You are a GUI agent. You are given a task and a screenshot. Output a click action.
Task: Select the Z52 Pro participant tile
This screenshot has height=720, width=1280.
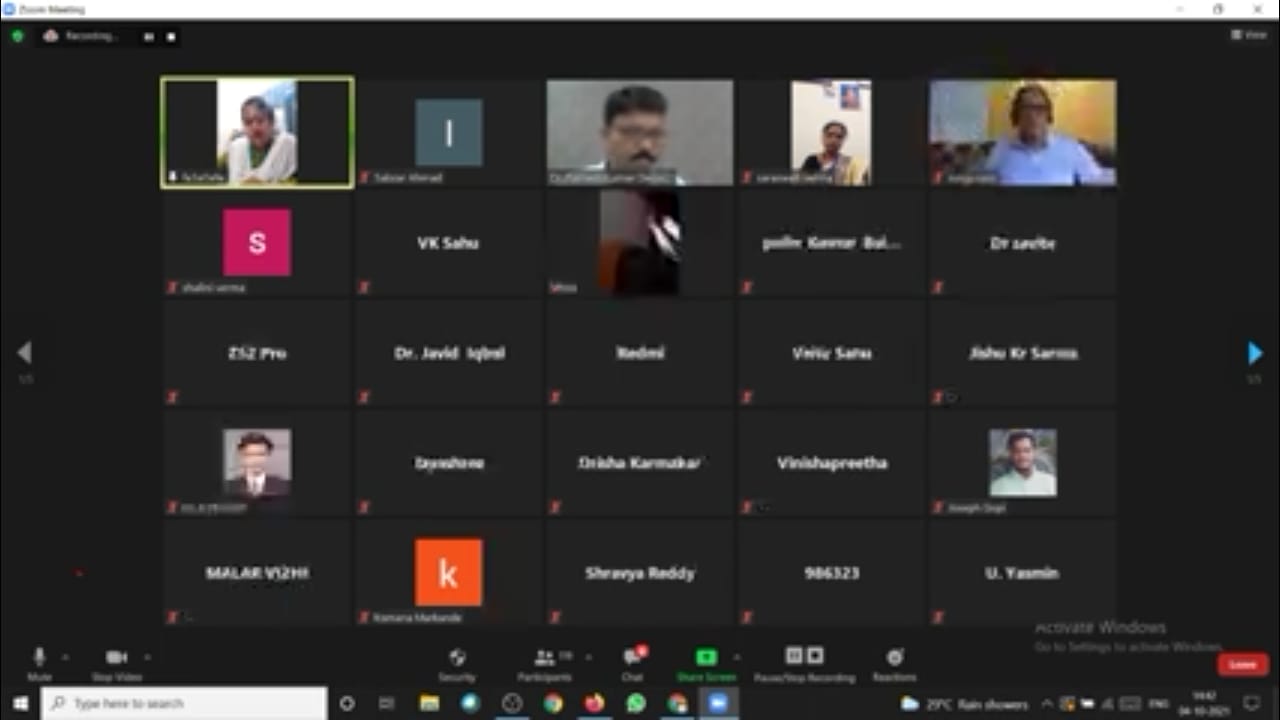257,353
